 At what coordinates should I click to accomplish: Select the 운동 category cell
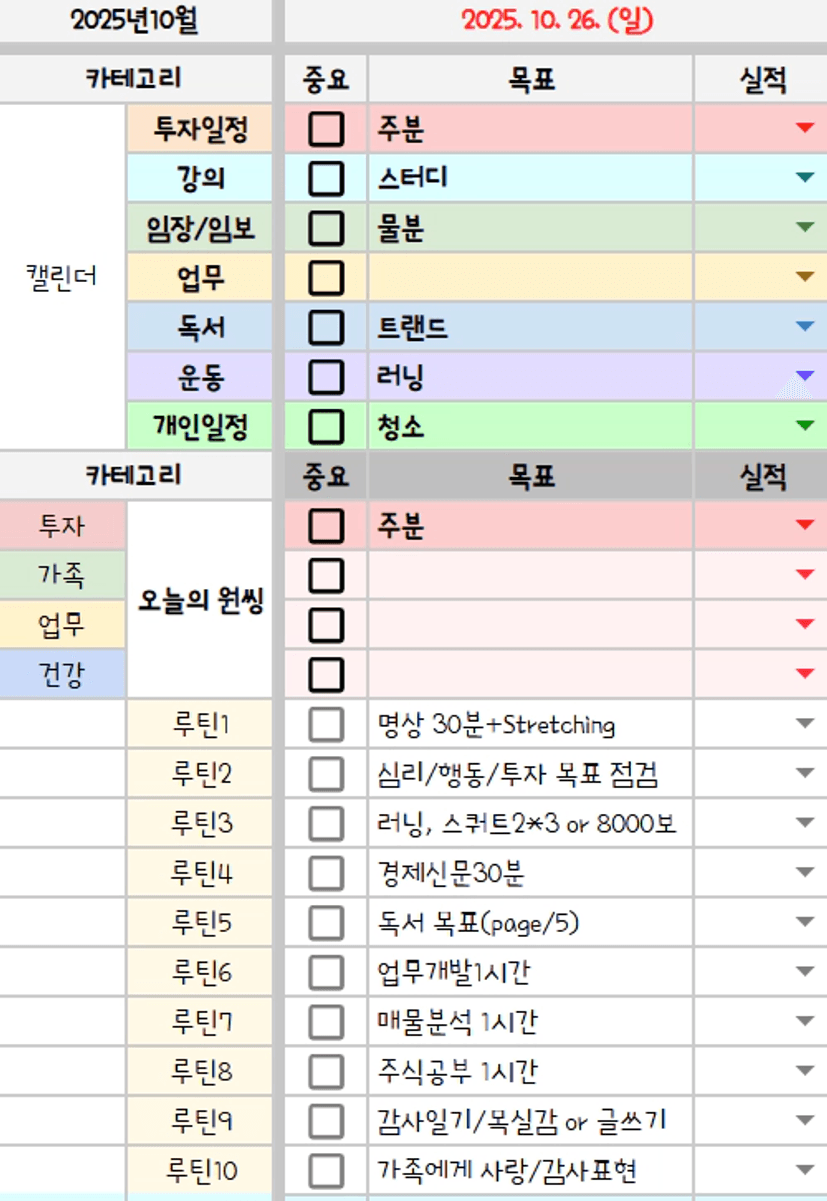coord(199,377)
